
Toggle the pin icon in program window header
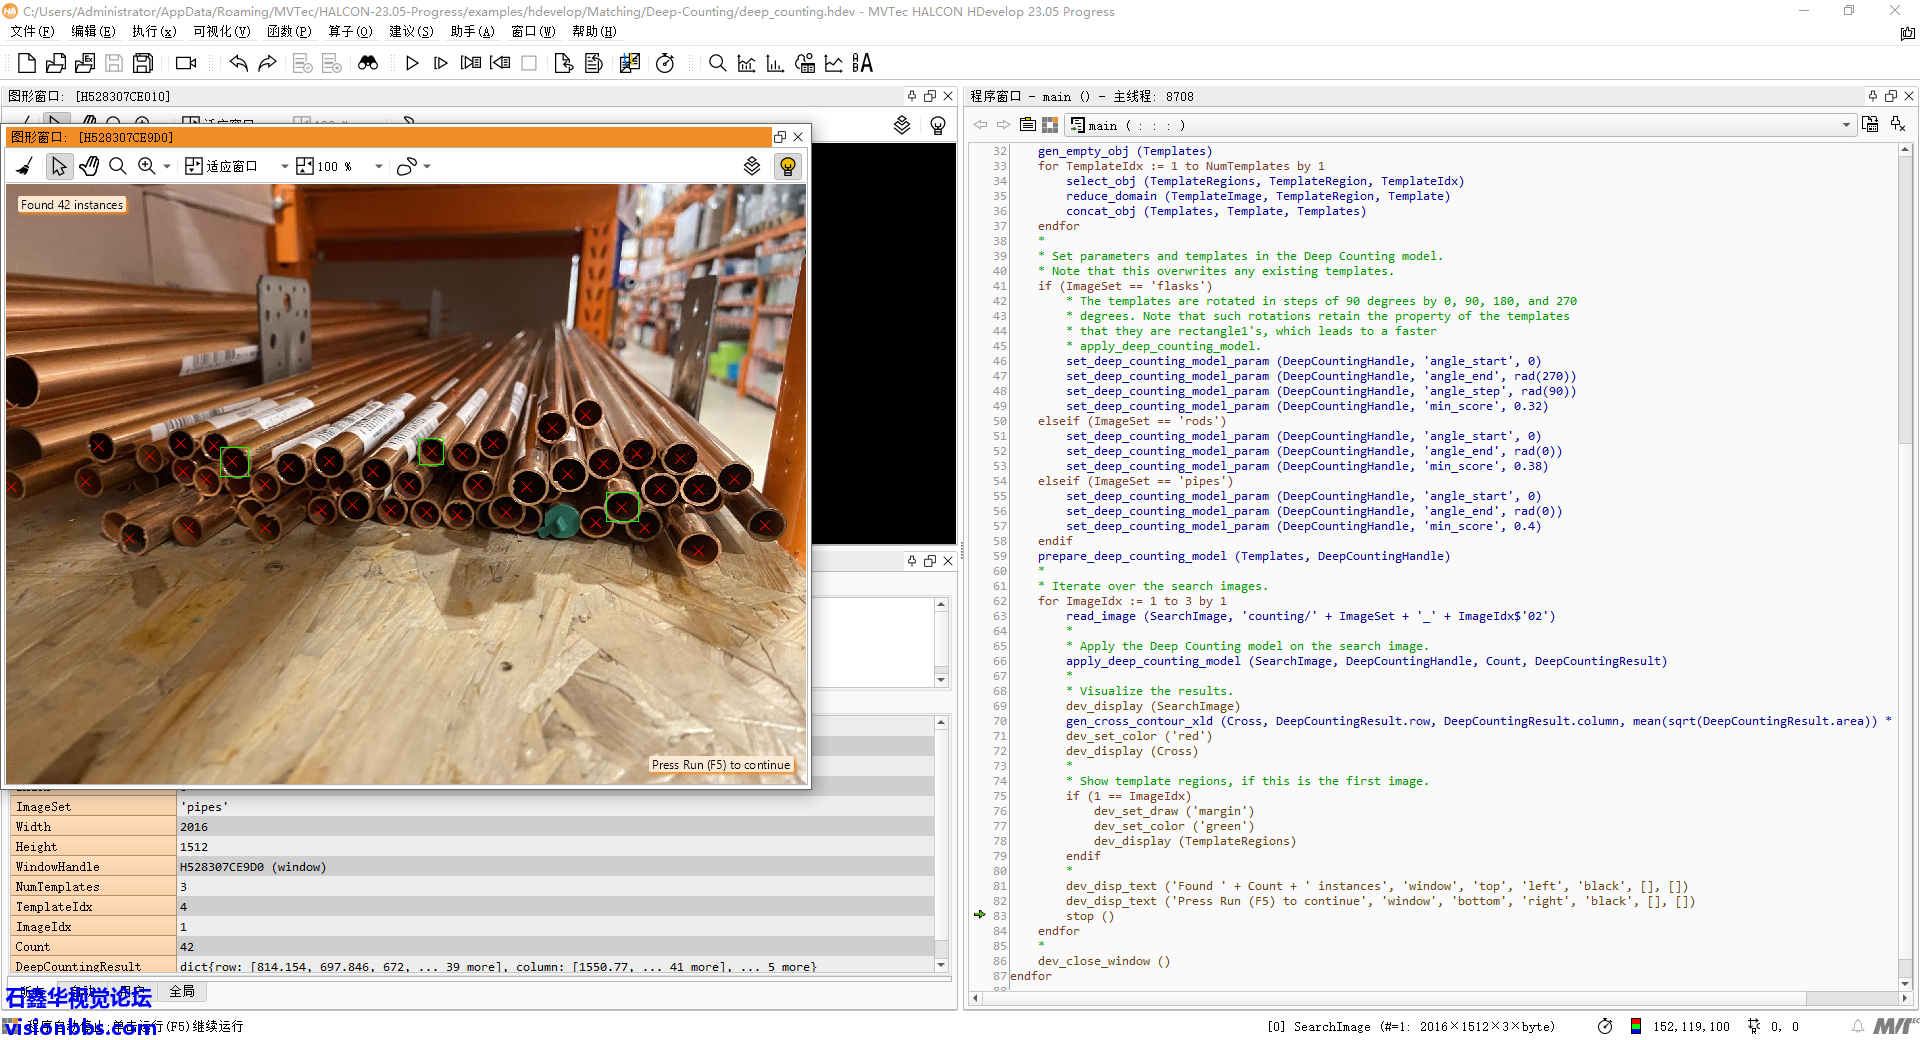coord(1873,96)
